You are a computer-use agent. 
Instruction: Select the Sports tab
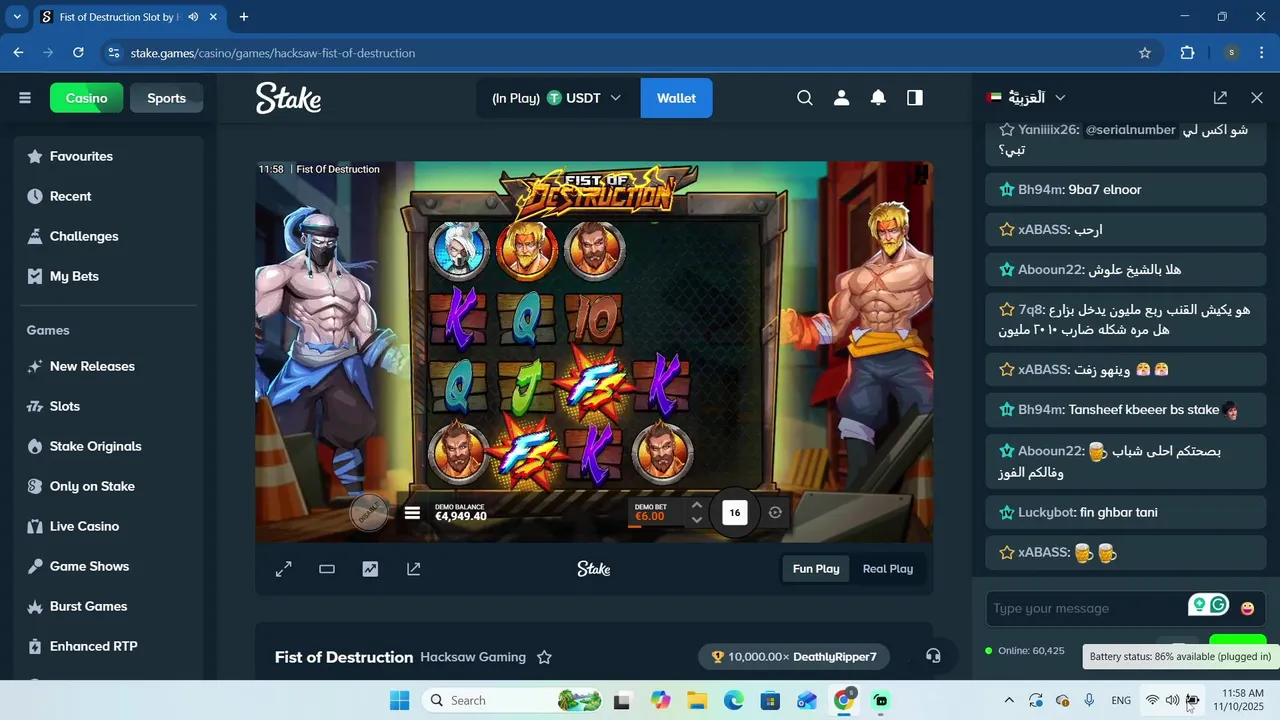[166, 98]
